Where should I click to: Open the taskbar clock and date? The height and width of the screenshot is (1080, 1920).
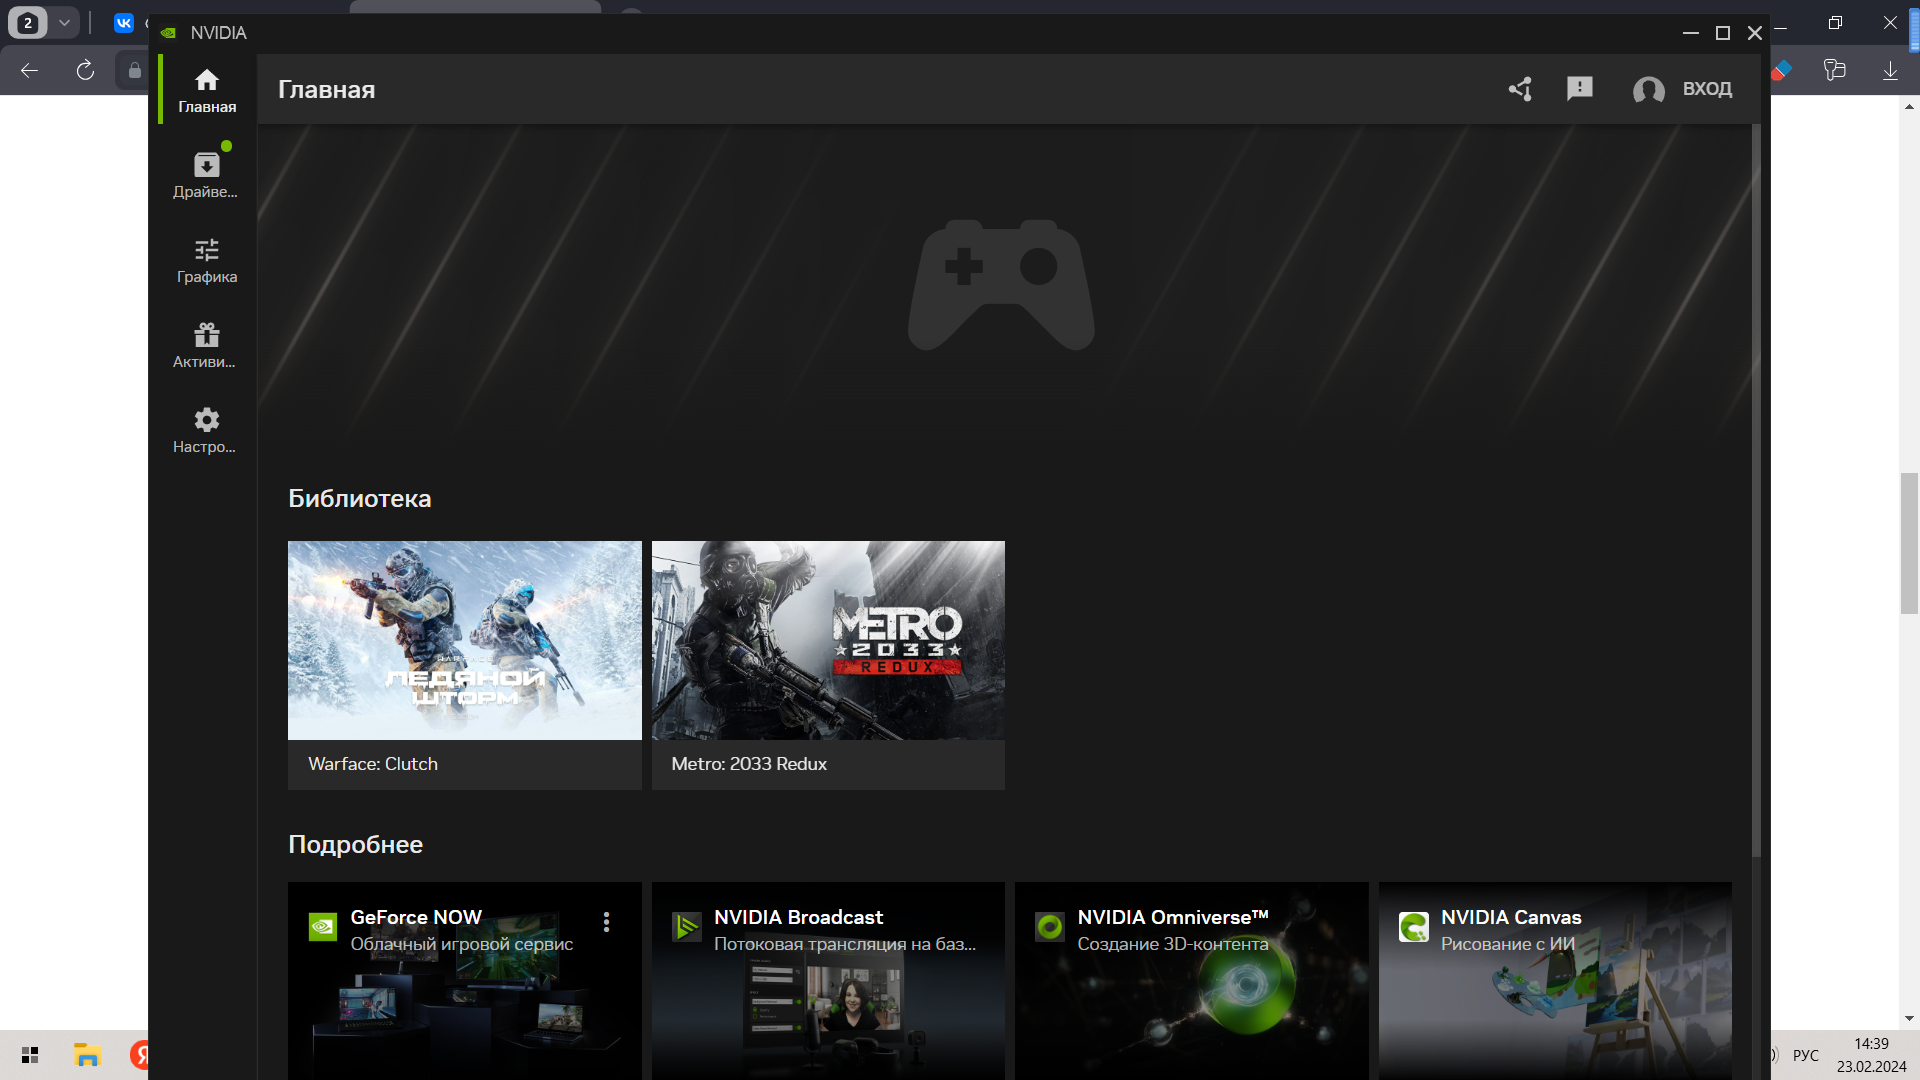[x=1871, y=1055]
